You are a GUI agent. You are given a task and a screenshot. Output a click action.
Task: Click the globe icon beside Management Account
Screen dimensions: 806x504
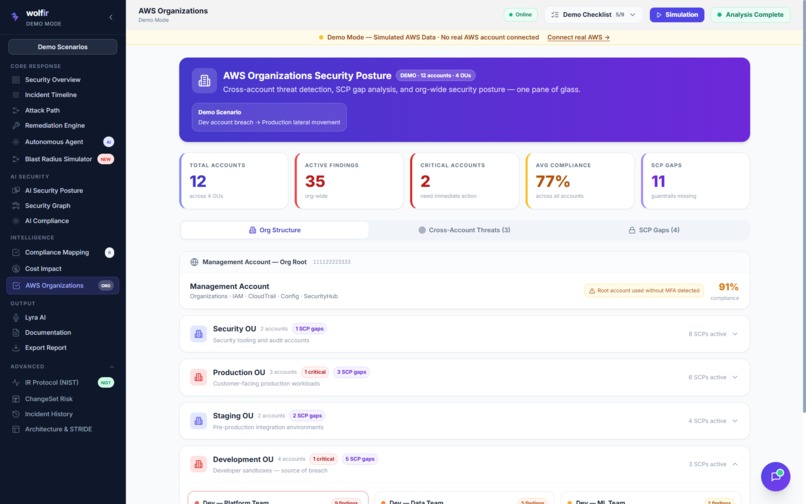[x=194, y=262]
